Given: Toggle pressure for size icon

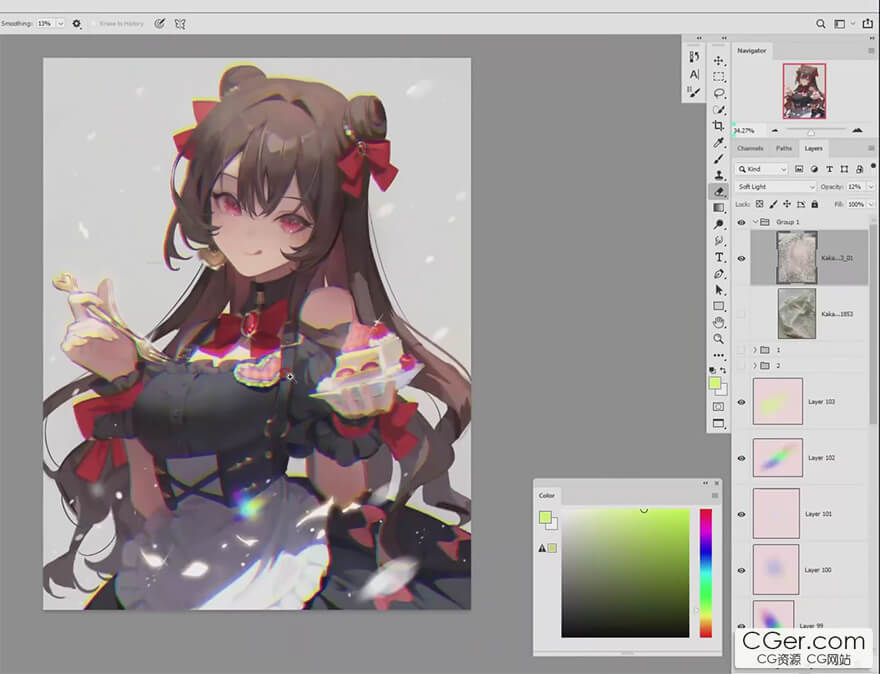Looking at the screenshot, I should [x=159, y=24].
